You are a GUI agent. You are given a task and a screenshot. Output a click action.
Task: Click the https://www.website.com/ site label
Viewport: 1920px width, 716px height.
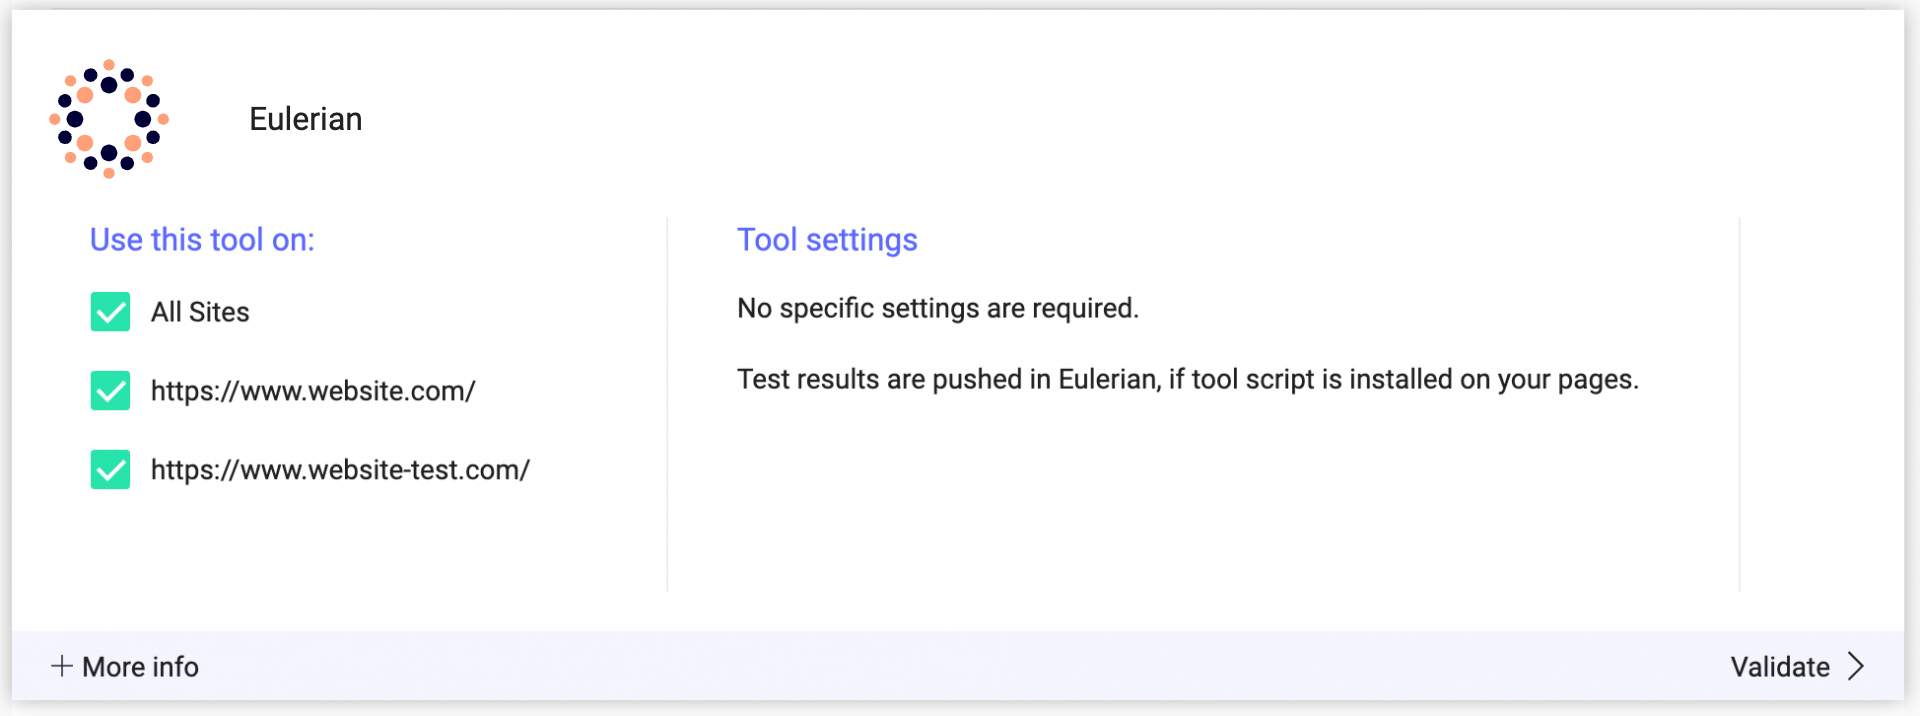[x=313, y=391]
